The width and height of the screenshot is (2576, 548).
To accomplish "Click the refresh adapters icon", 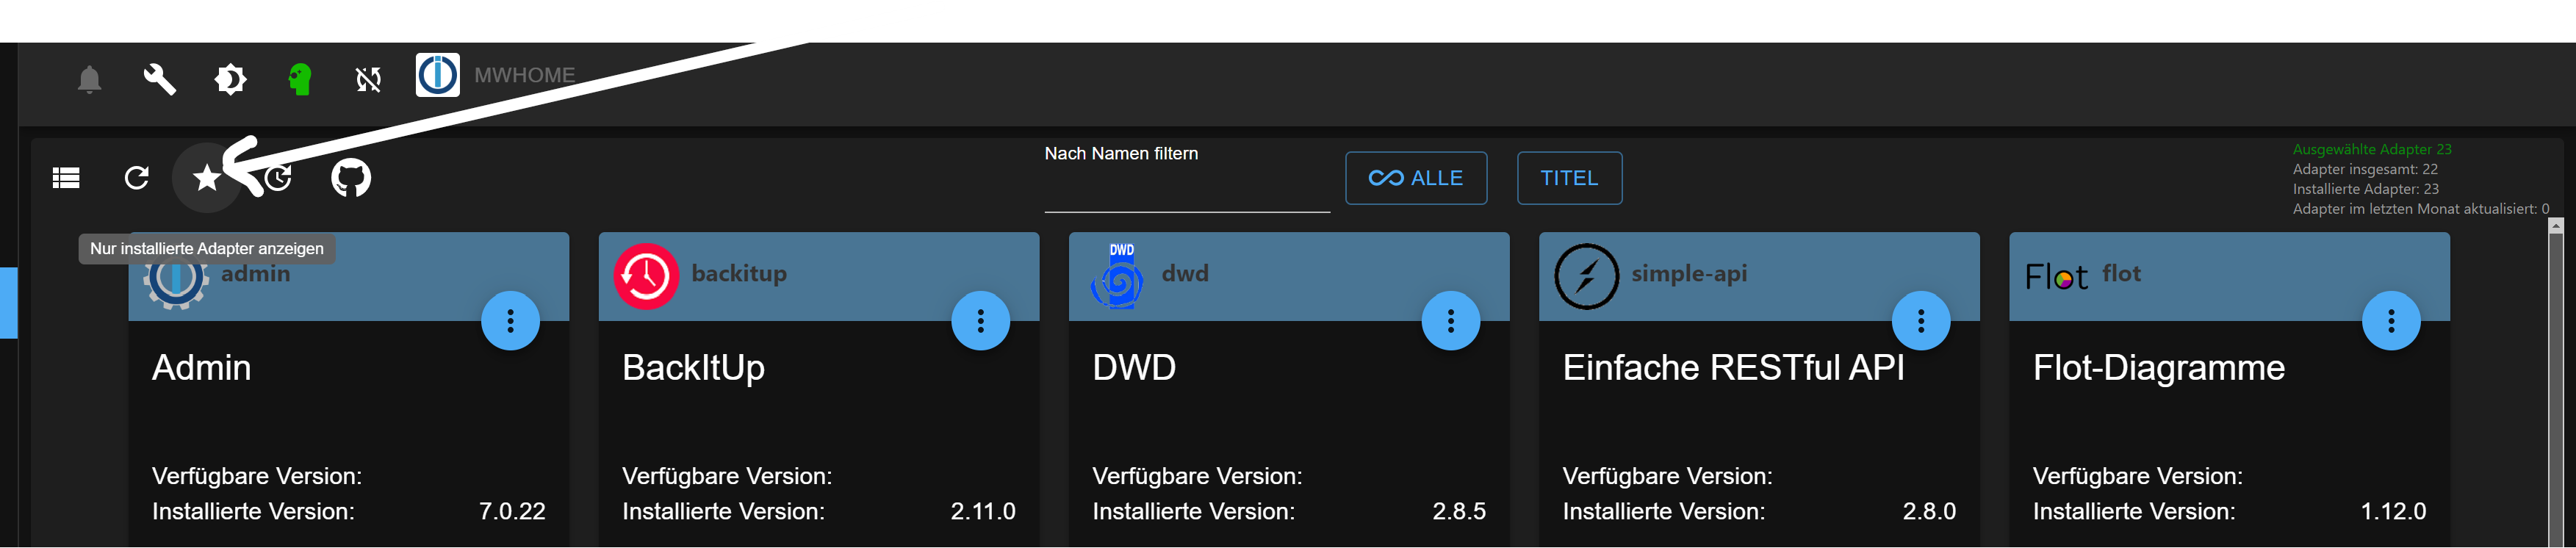I will (x=137, y=178).
